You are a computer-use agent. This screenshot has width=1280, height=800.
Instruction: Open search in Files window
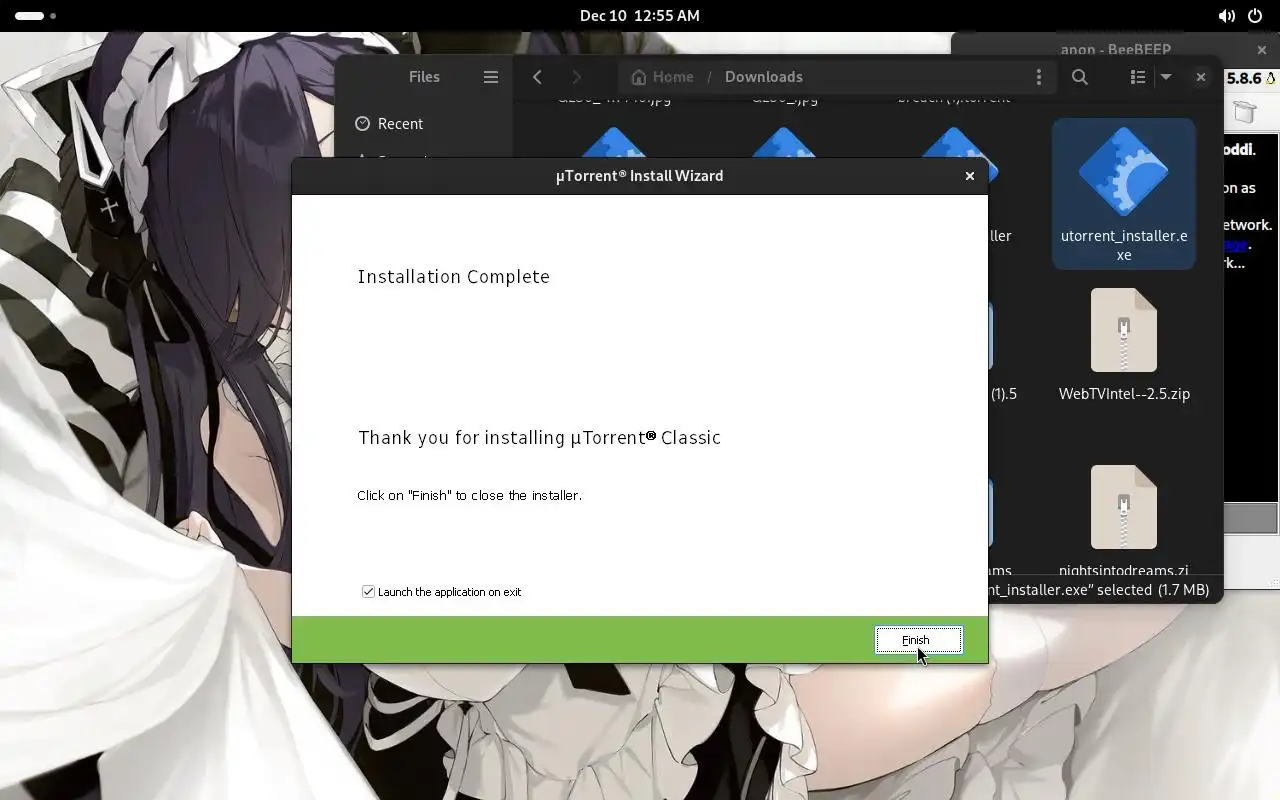click(x=1080, y=77)
